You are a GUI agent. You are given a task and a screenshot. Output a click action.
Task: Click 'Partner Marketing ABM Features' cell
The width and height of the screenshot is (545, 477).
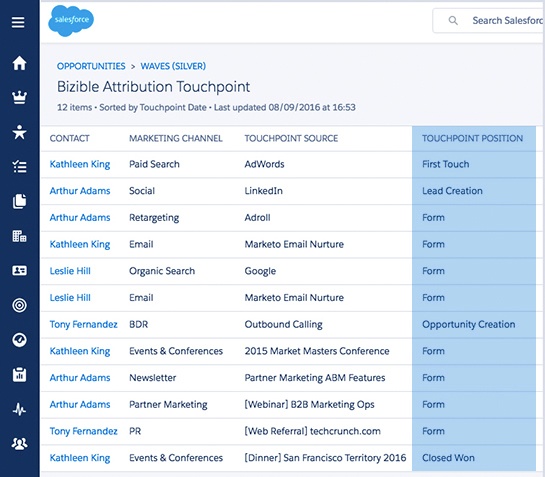click(315, 378)
